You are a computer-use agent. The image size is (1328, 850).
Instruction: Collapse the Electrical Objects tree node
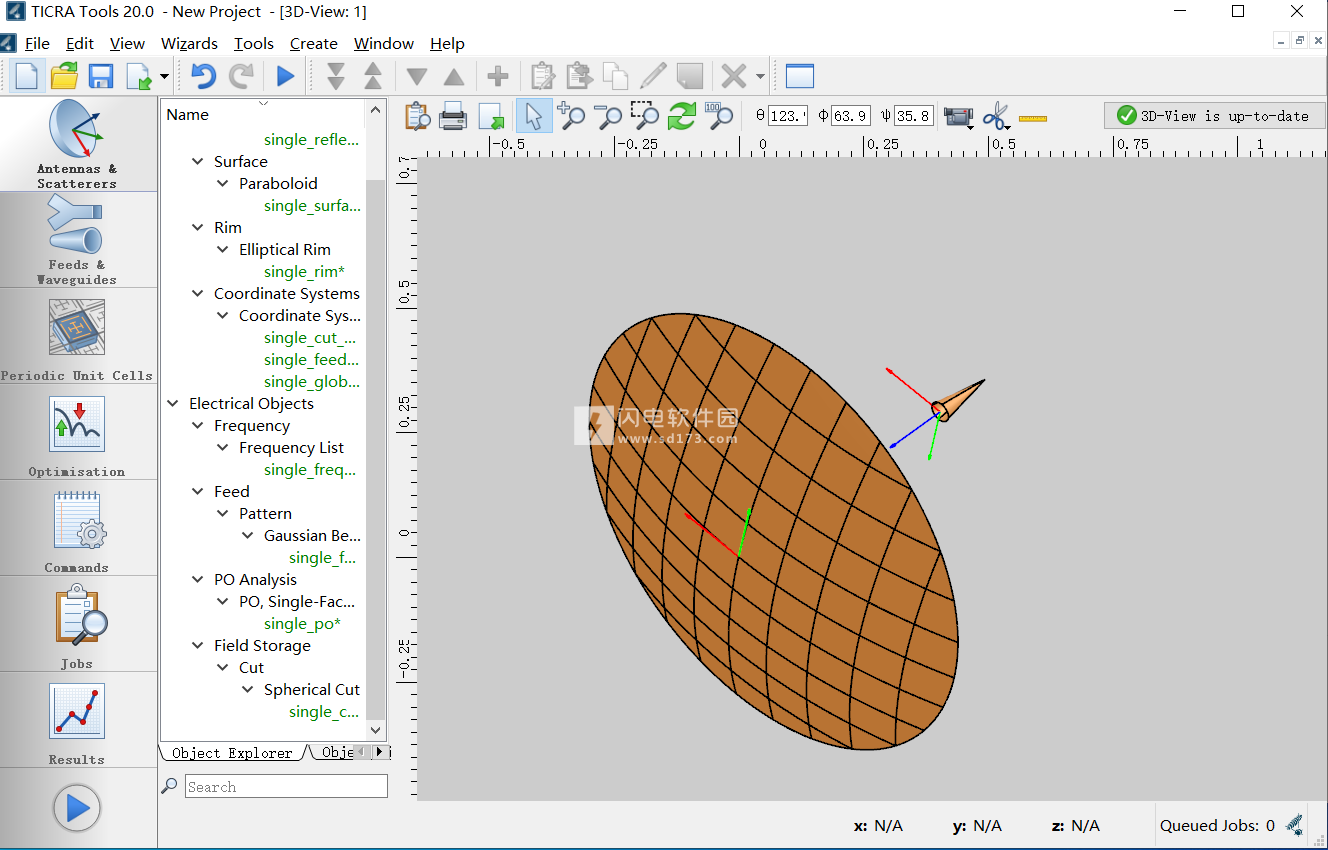(x=173, y=403)
